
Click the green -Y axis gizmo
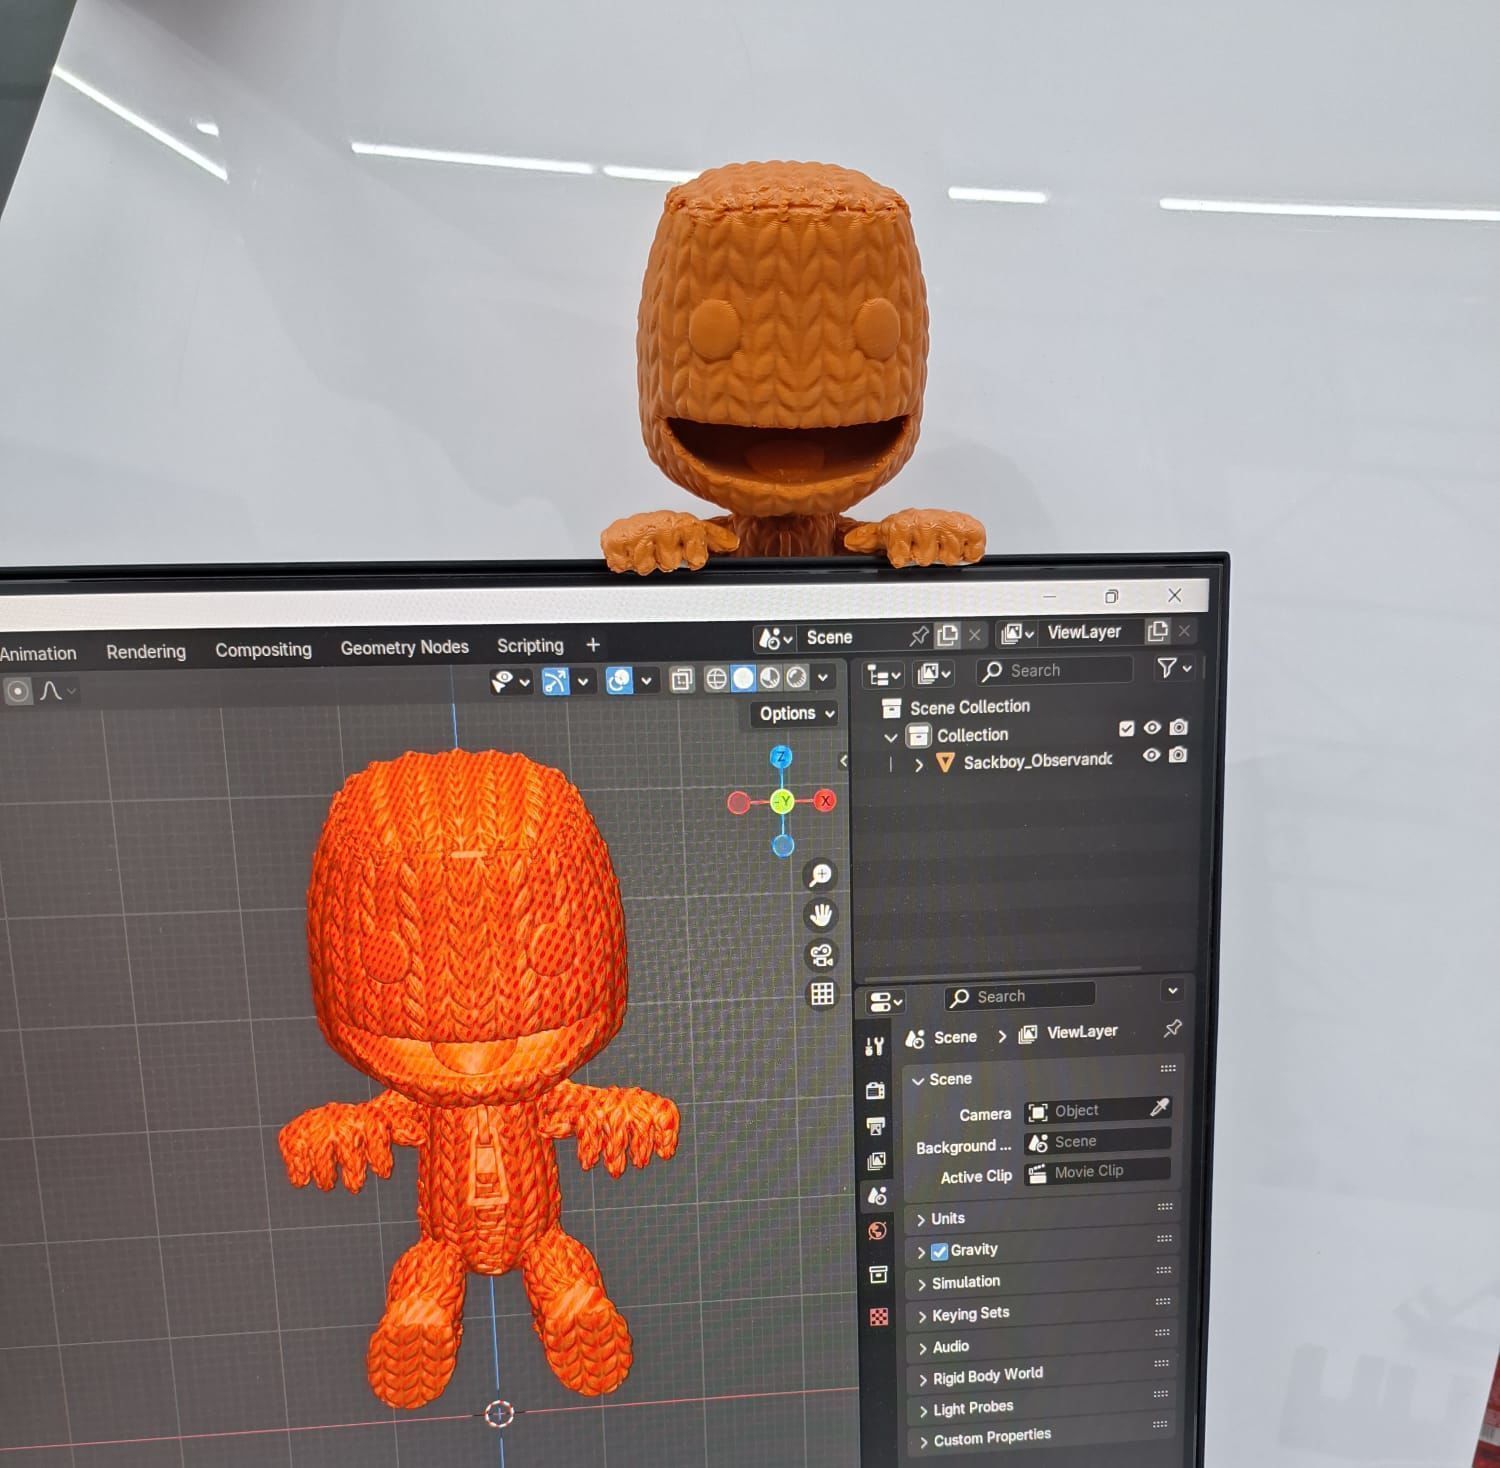[783, 801]
